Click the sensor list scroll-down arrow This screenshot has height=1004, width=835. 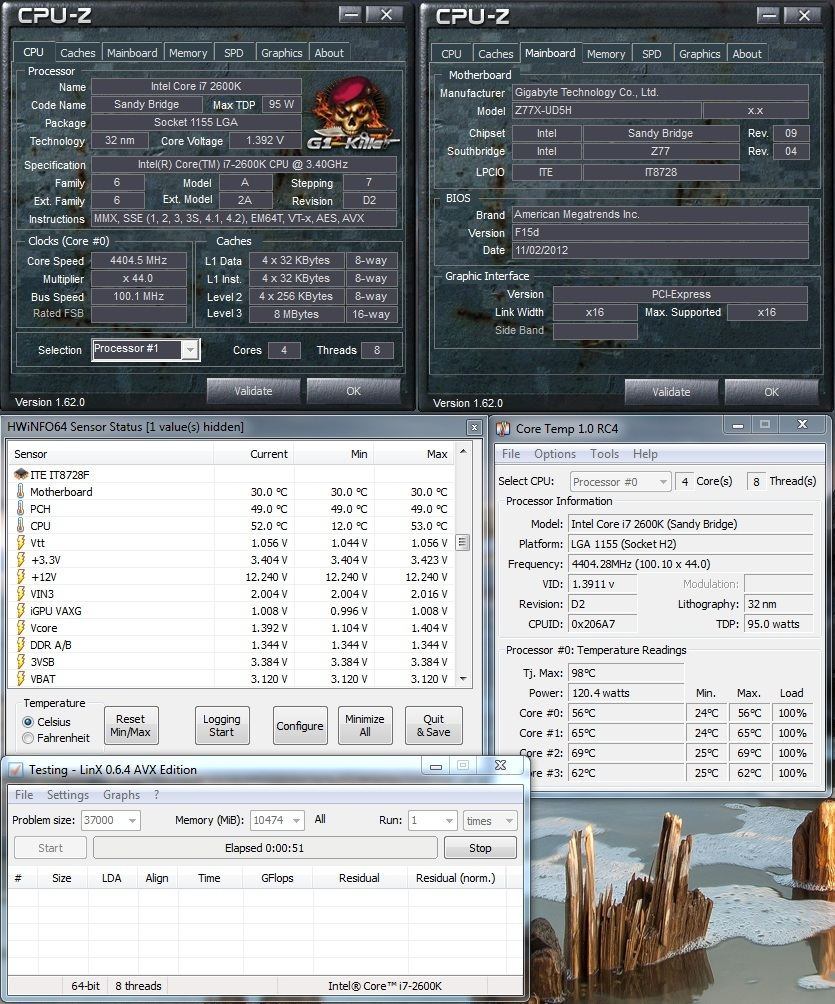point(463,679)
